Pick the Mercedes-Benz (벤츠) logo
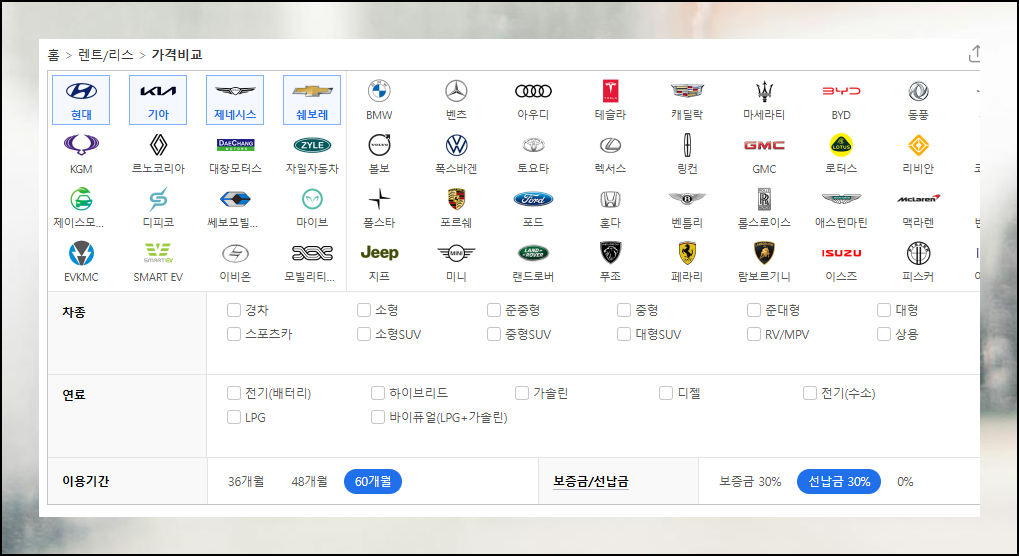The width and height of the screenshot is (1019, 556). pyautogui.click(x=456, y=92)
